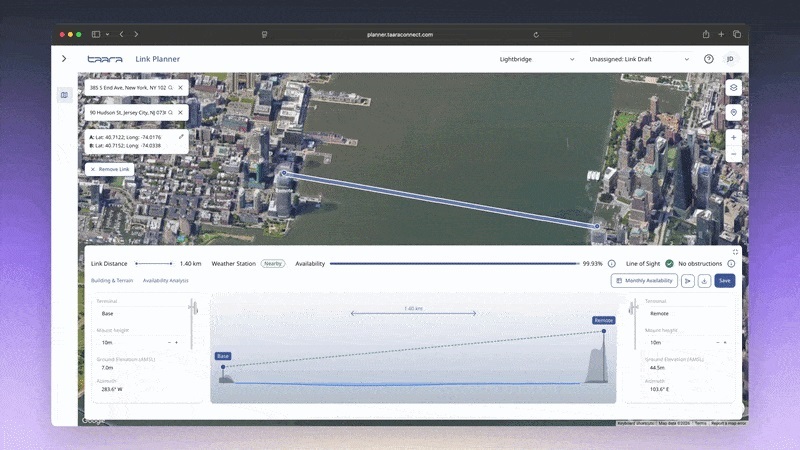Expand the left sidebar chevron
This screenshot has width=800, height=450.
click(64, 59)
